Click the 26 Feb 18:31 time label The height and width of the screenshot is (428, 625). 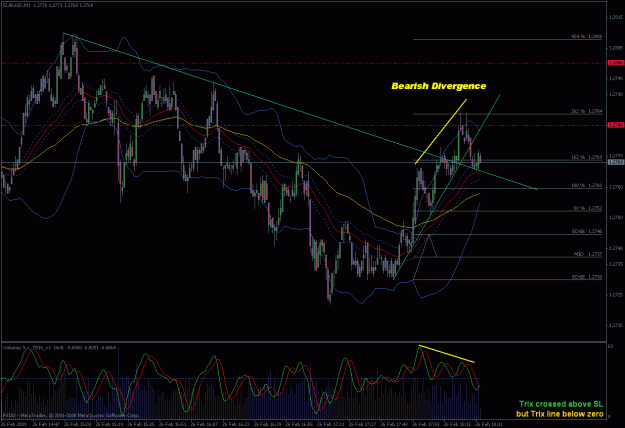(x=487, y=425)
